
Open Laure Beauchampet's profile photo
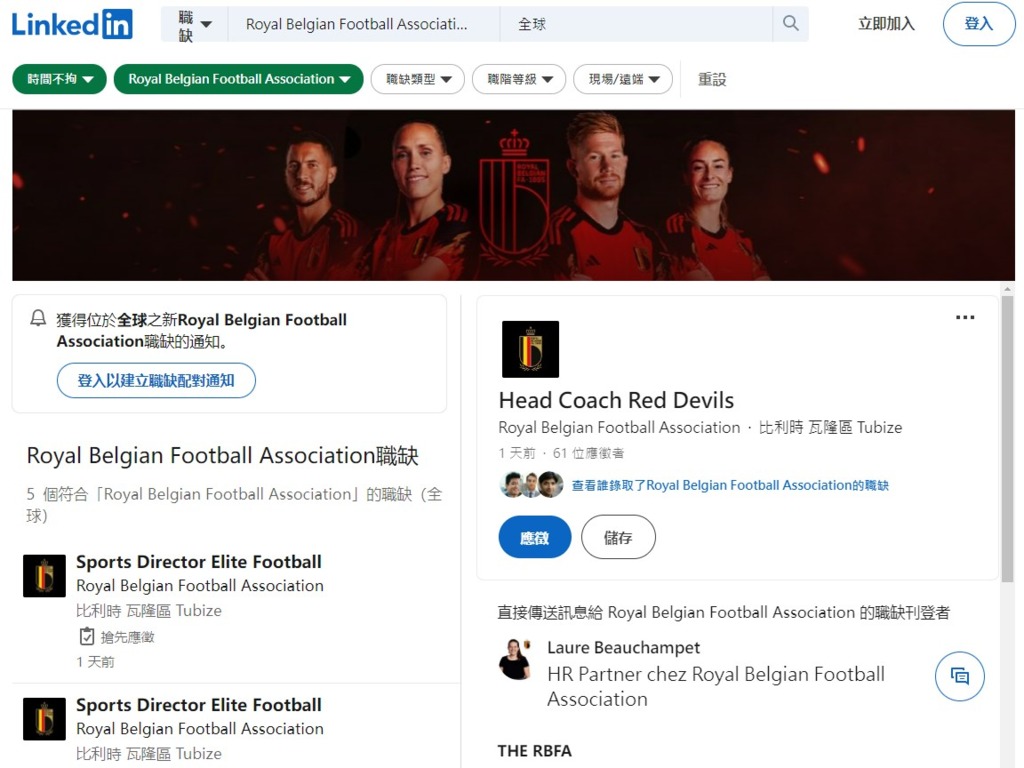tap(515, 660)
